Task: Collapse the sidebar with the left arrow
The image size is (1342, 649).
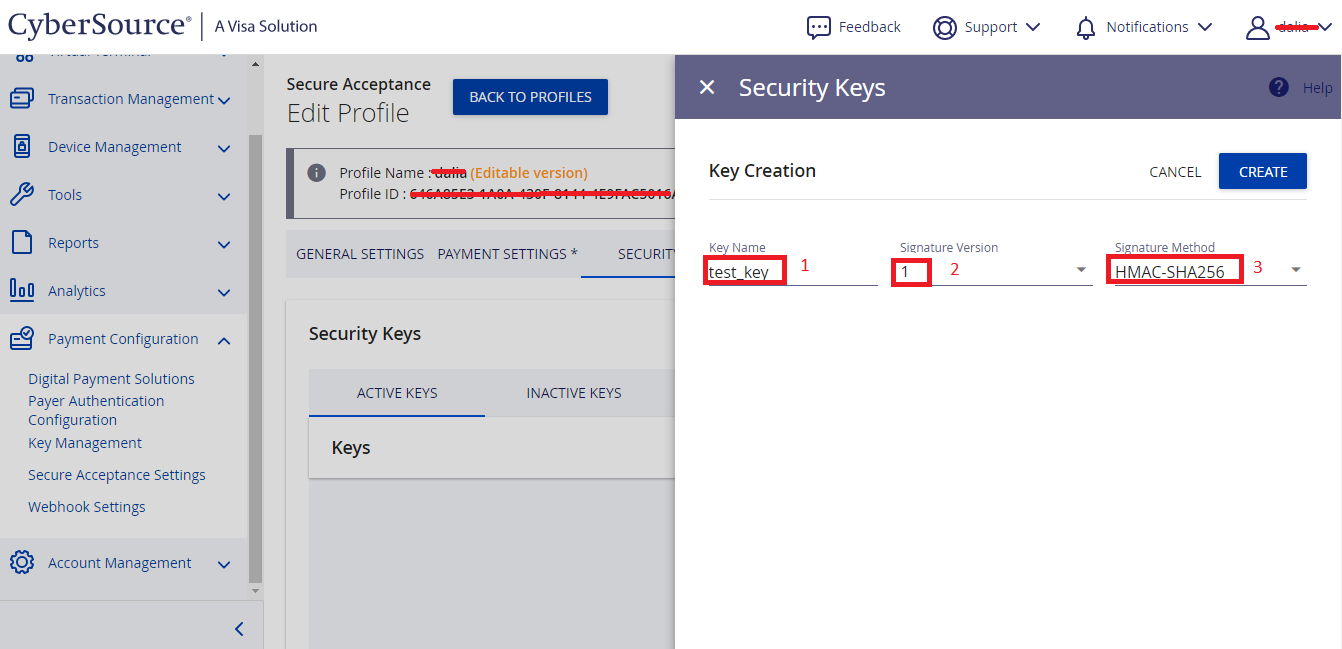Action: click(x=239, y=629)
